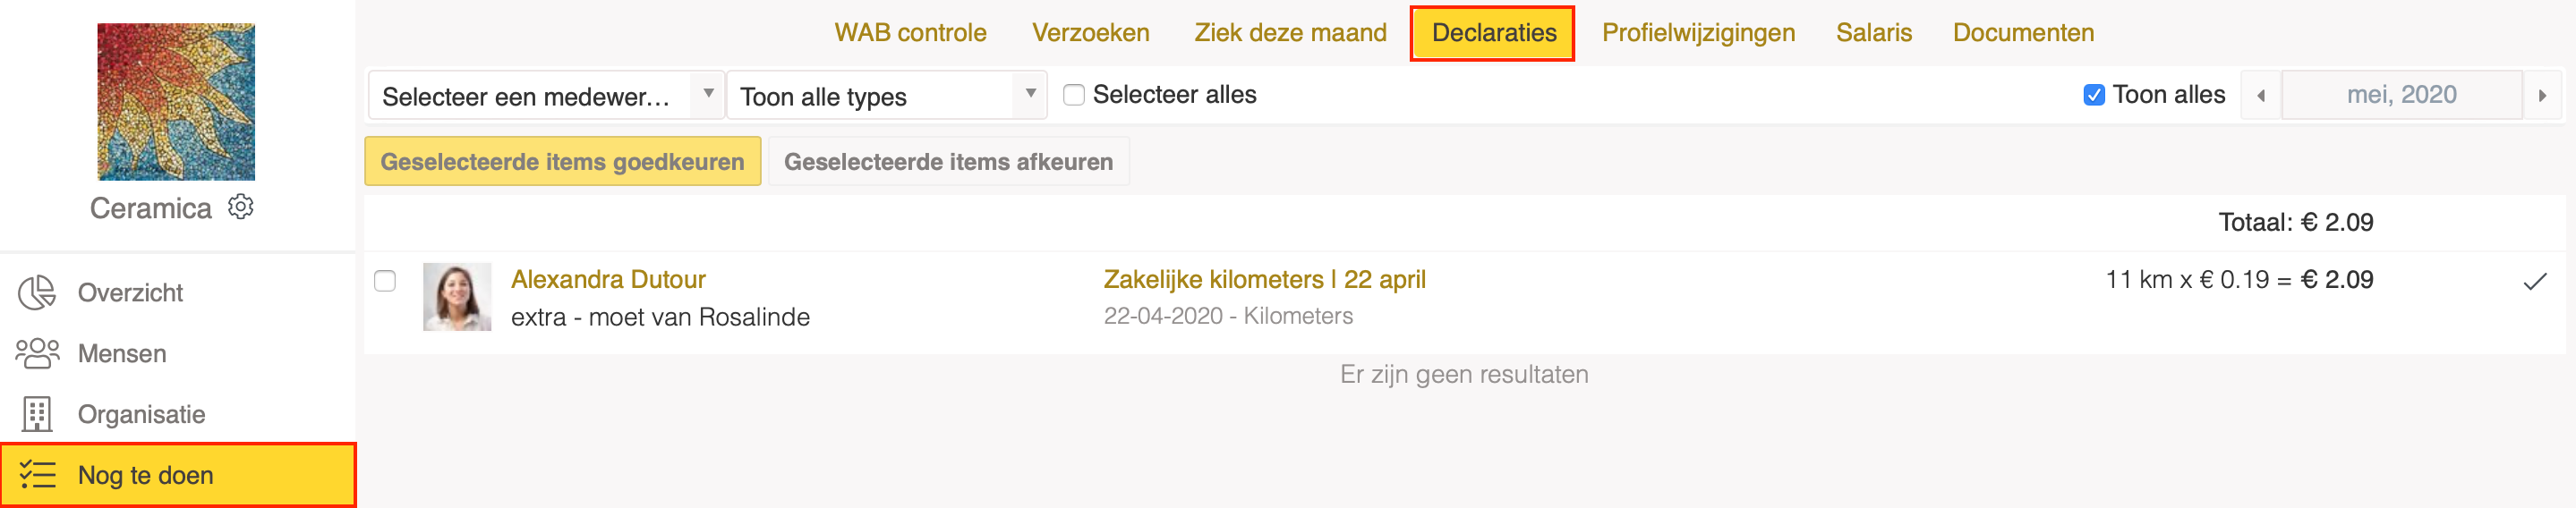Click Alexandra Dutour's profile photo
This screenshot has width=2576, height=508.
pos(457,297)
